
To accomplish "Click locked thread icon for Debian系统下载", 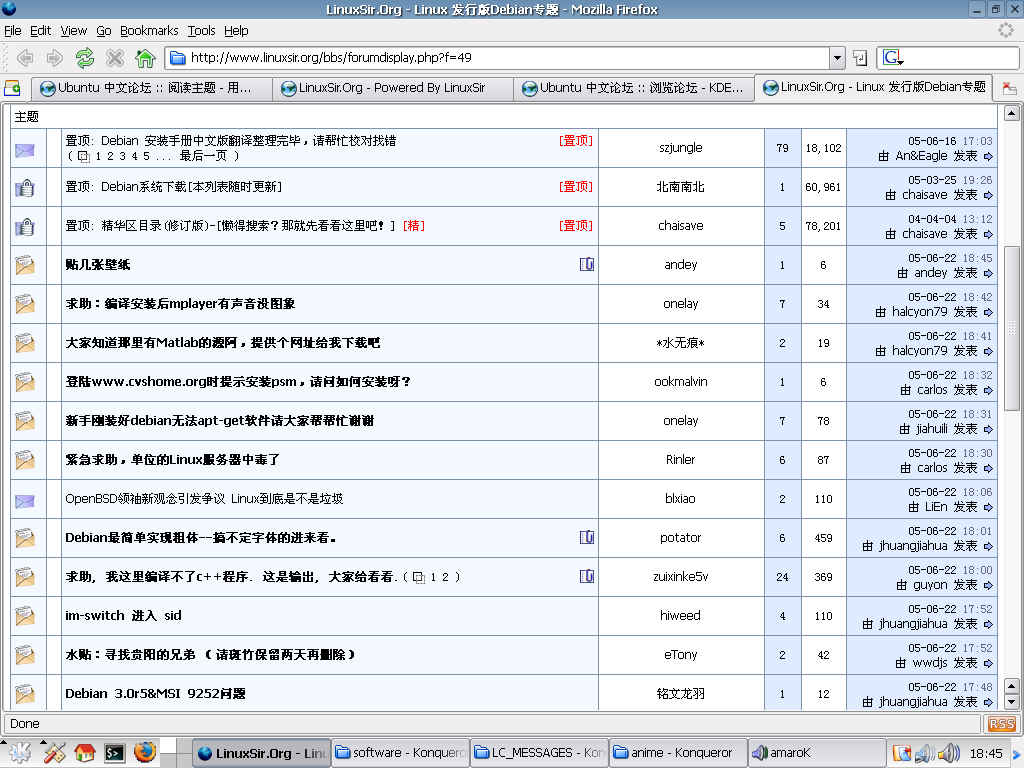I will click(25, 188).
